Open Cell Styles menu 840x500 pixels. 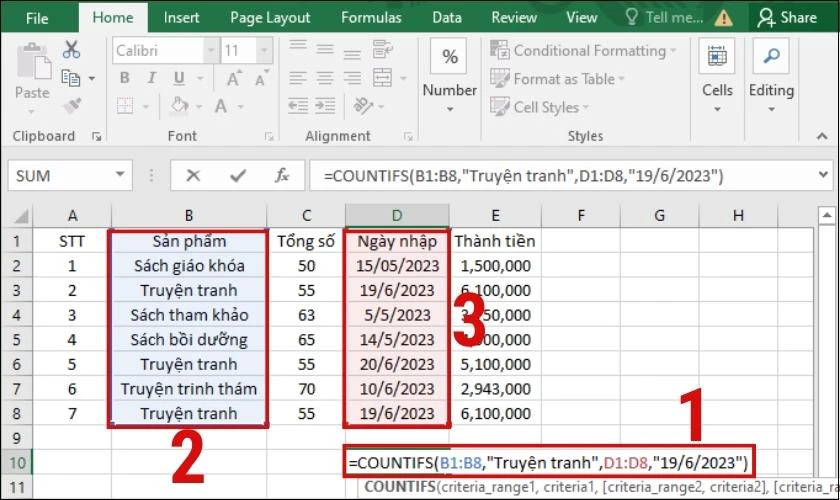tap(539, 107)
